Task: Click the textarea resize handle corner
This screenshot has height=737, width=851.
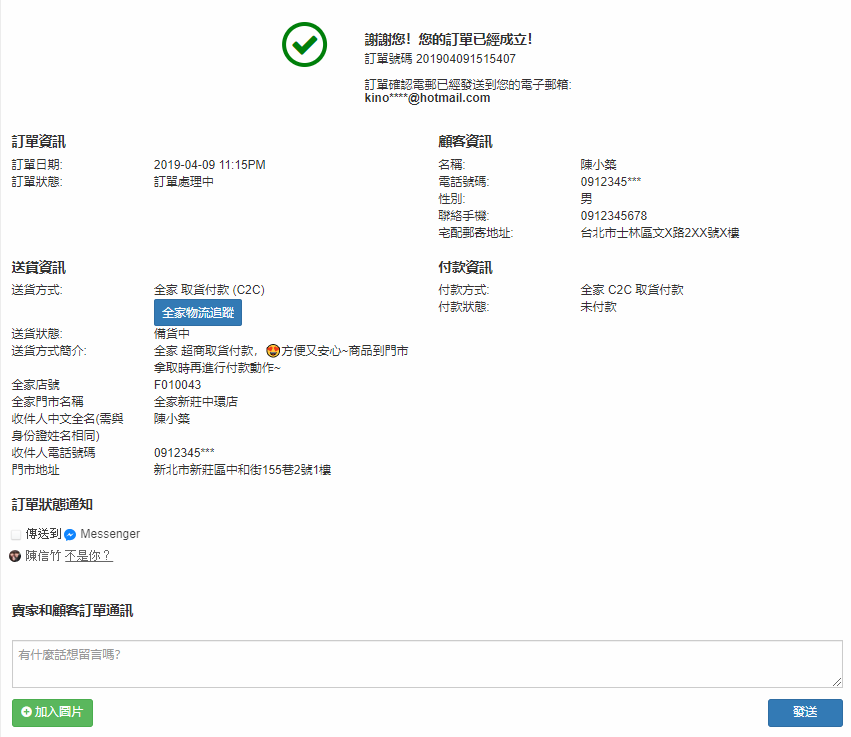Action: pyautogui.click(x=837, y=682)
